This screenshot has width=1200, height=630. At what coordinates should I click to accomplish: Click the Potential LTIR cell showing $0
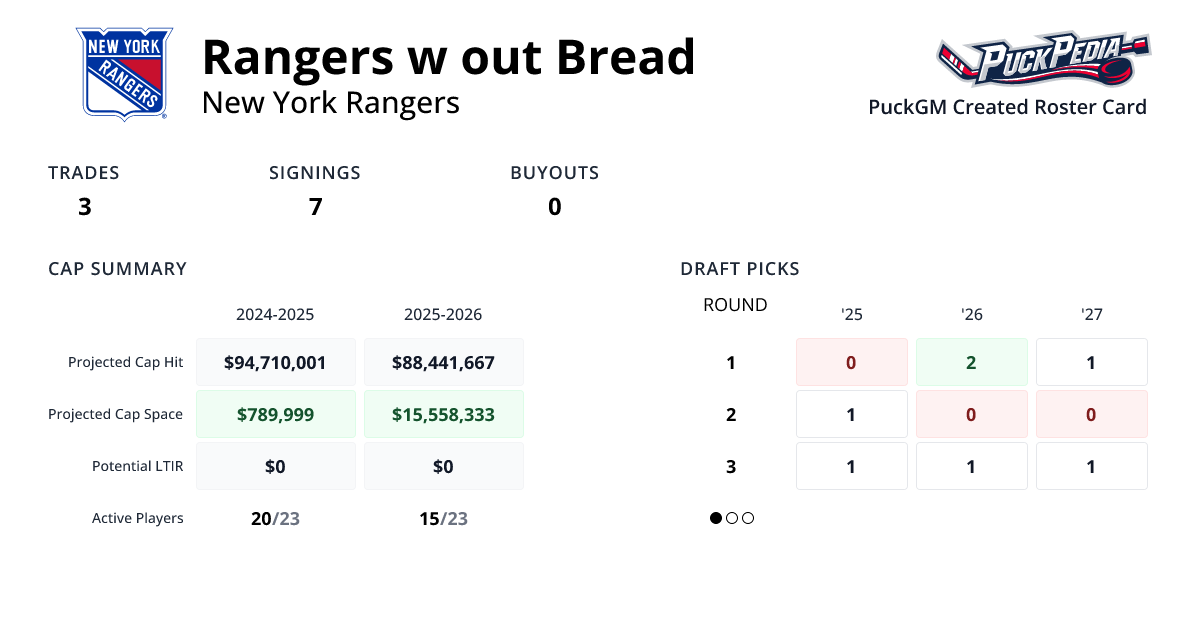click(x=276, y=465)
